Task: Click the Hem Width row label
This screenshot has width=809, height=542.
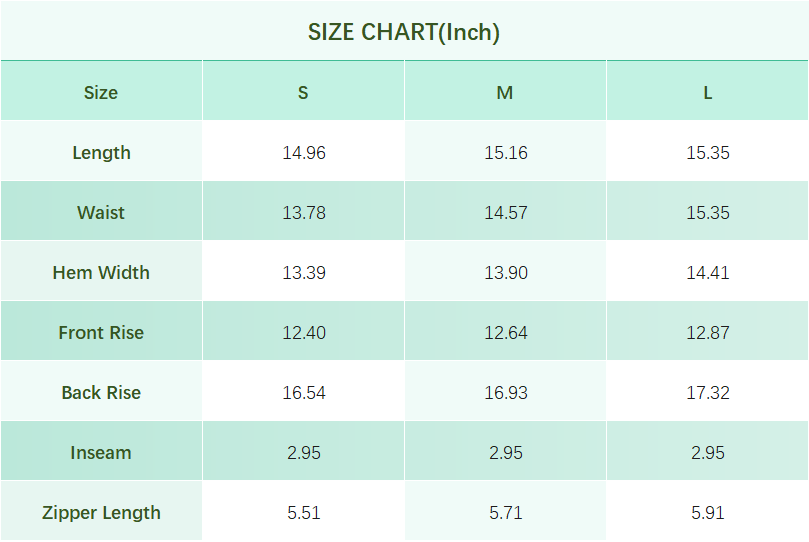Action: (x=101, y=273)
